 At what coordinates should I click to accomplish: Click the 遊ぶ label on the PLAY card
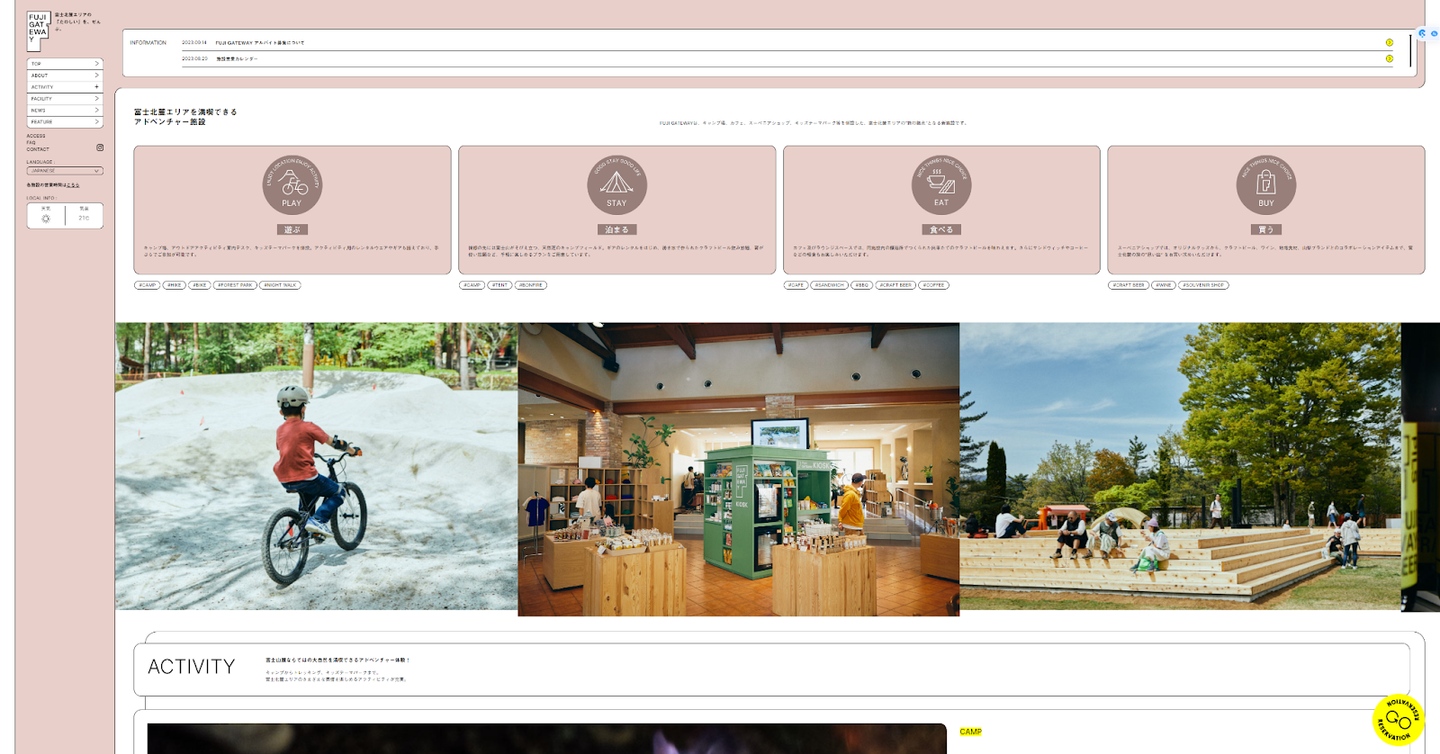point(292,229)
